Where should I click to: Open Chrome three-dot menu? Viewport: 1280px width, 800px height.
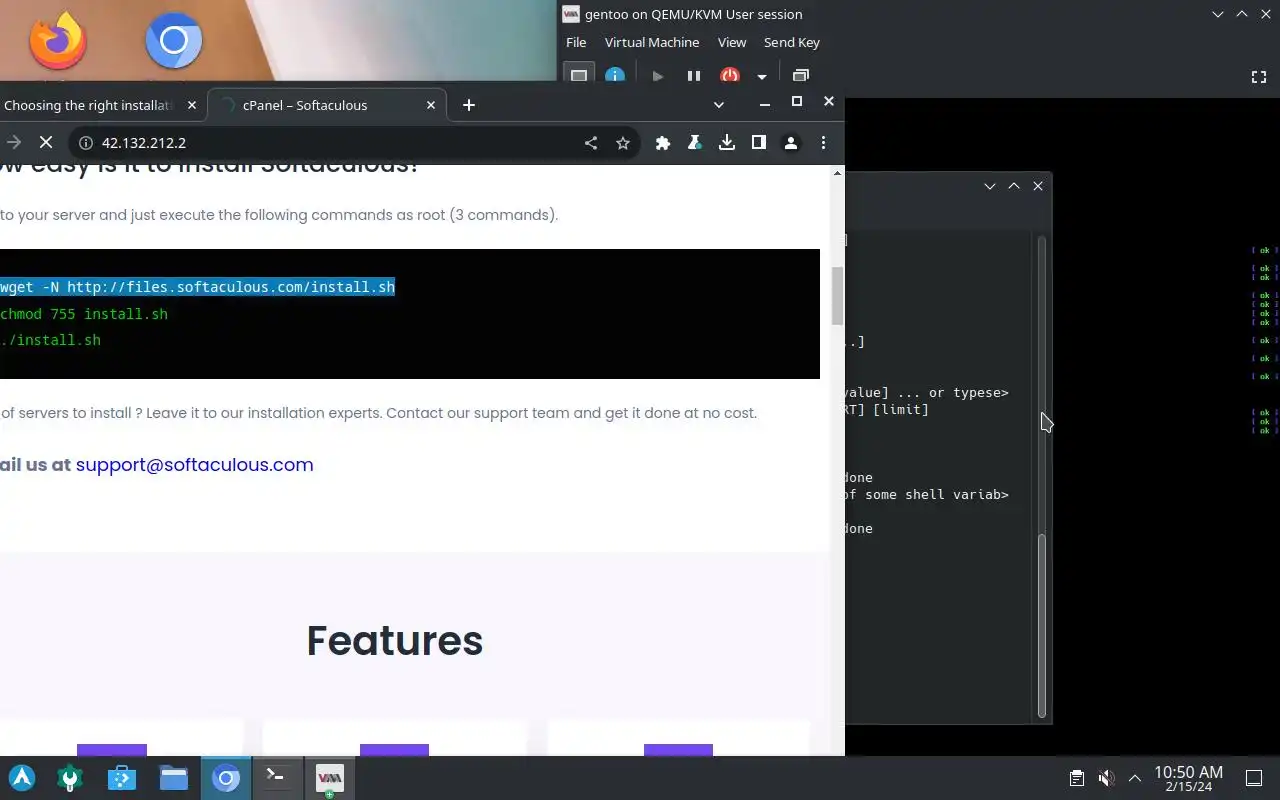click(x=823, y=143)
